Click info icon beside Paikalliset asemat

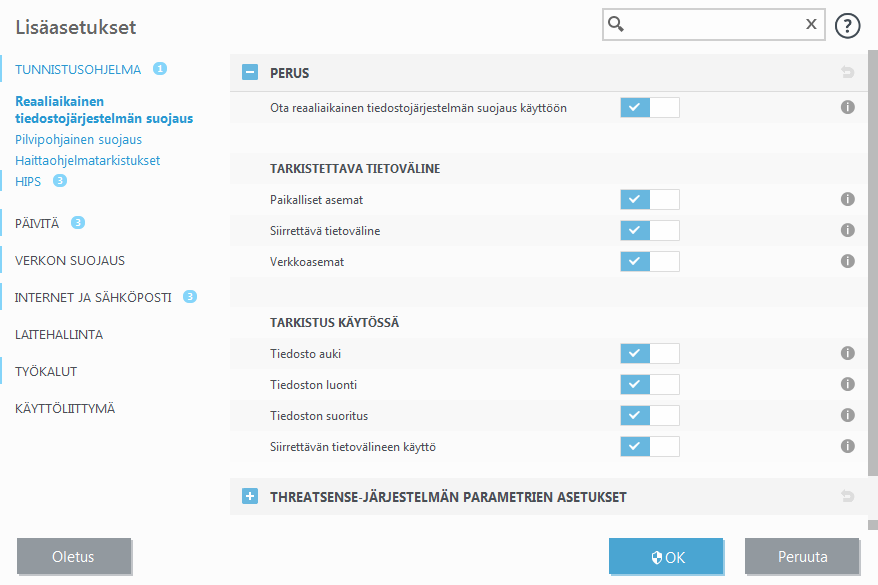(848, 200)
